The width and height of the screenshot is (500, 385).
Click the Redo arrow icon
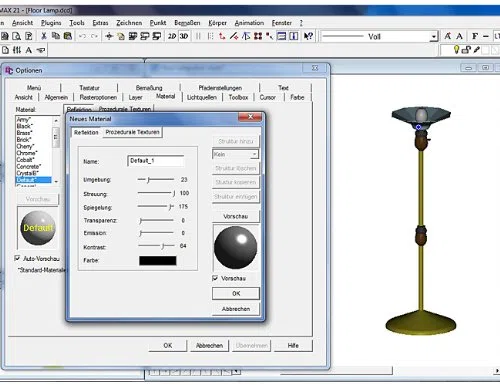point(94,36)
